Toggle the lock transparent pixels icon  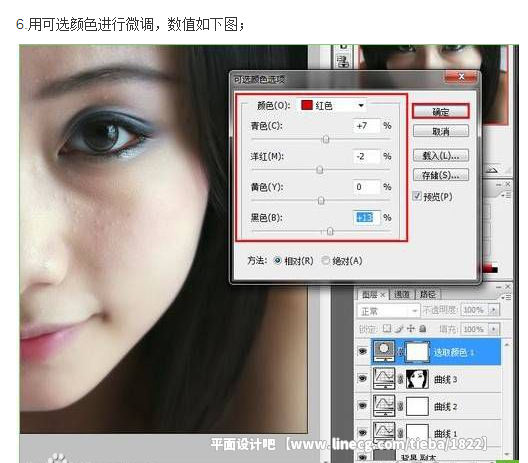[x=387, y=328]
